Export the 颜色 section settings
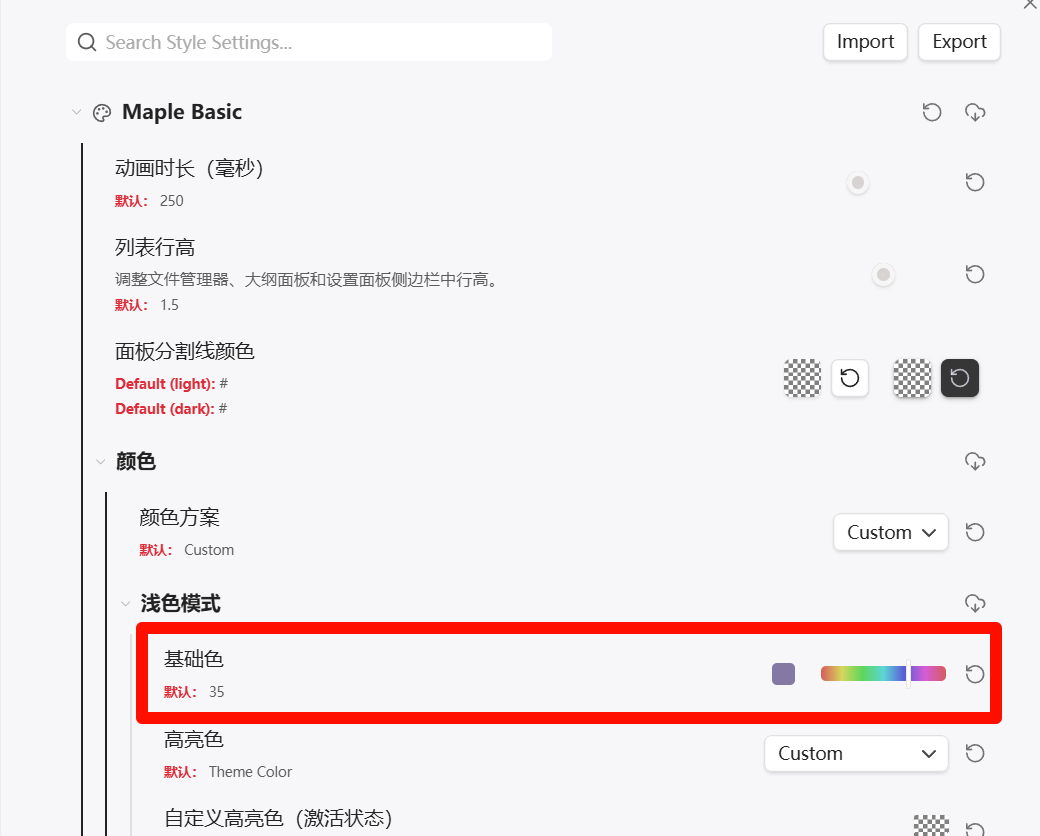The height and width of the screenshot is (836, 1040). click(975, 461)
